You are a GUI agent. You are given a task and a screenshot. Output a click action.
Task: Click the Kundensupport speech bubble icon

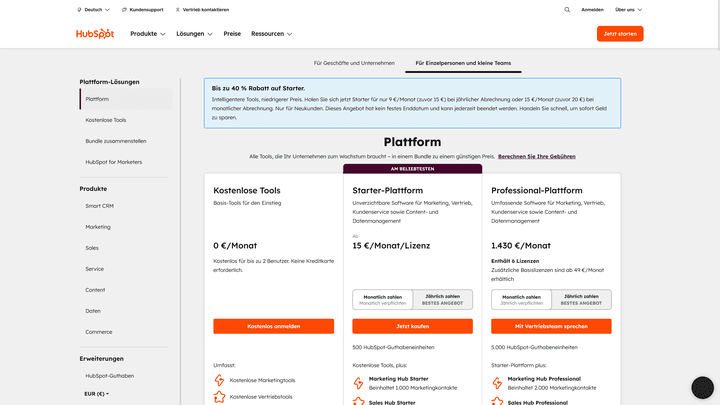click(124, 10)
